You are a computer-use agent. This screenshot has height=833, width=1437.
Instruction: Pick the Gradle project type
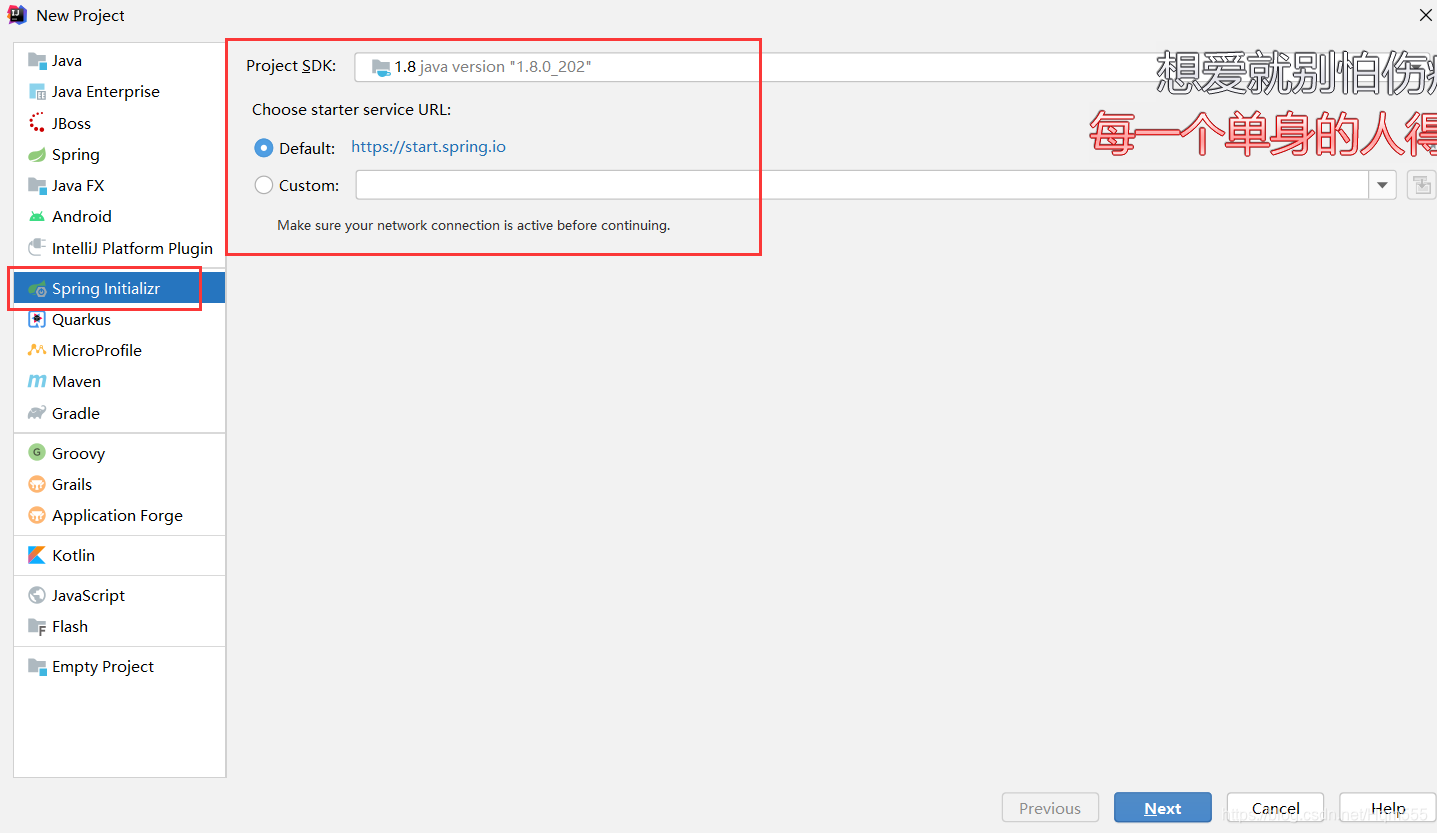119,413
